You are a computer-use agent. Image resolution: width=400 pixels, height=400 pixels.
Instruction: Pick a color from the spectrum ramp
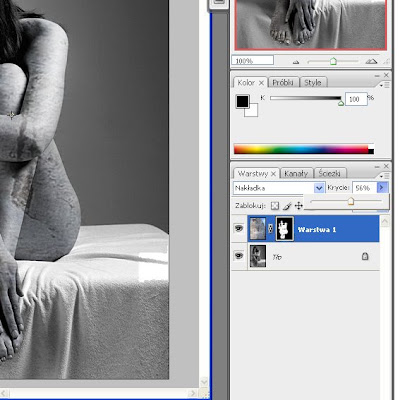301,149
